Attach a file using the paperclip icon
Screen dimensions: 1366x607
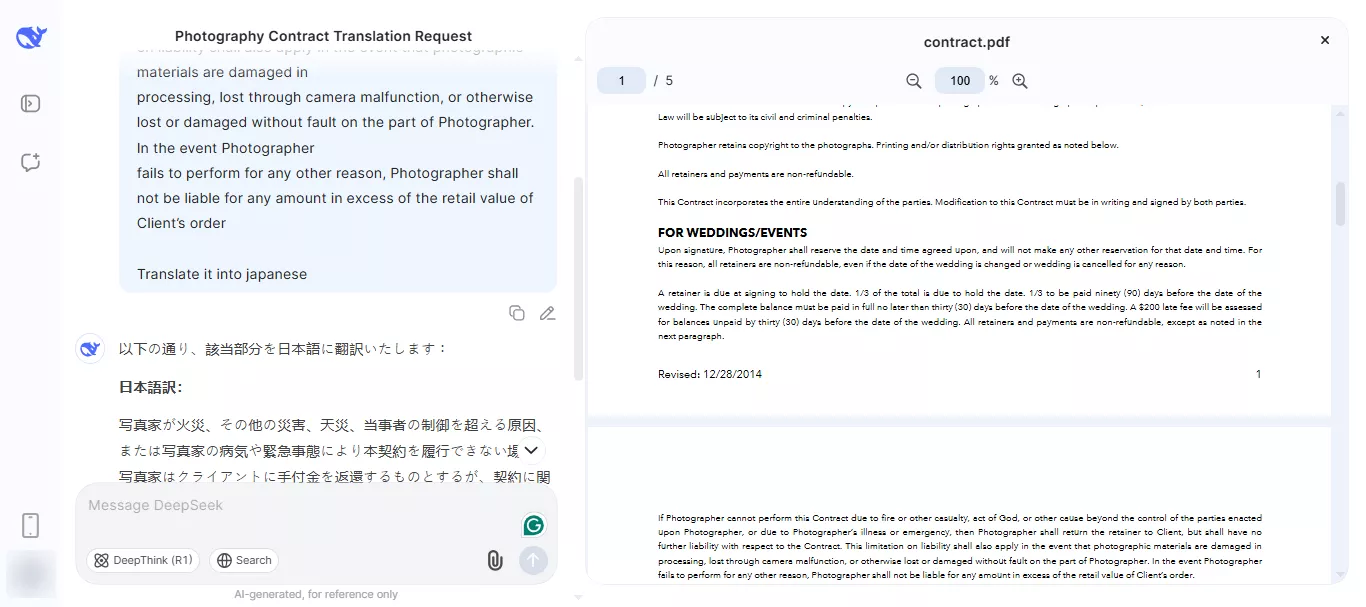click(495, 561)
